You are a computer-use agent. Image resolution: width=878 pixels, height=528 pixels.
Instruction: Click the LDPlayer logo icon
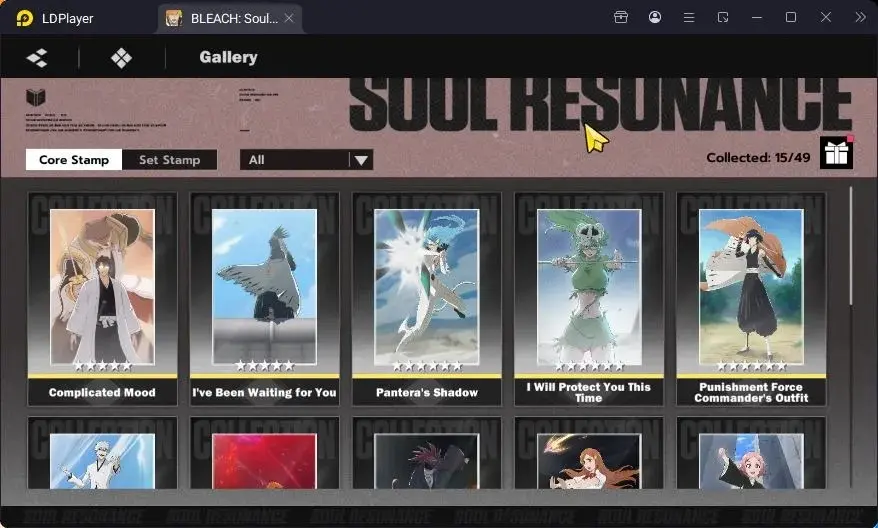pyautogui.click(x=24, y=18)
